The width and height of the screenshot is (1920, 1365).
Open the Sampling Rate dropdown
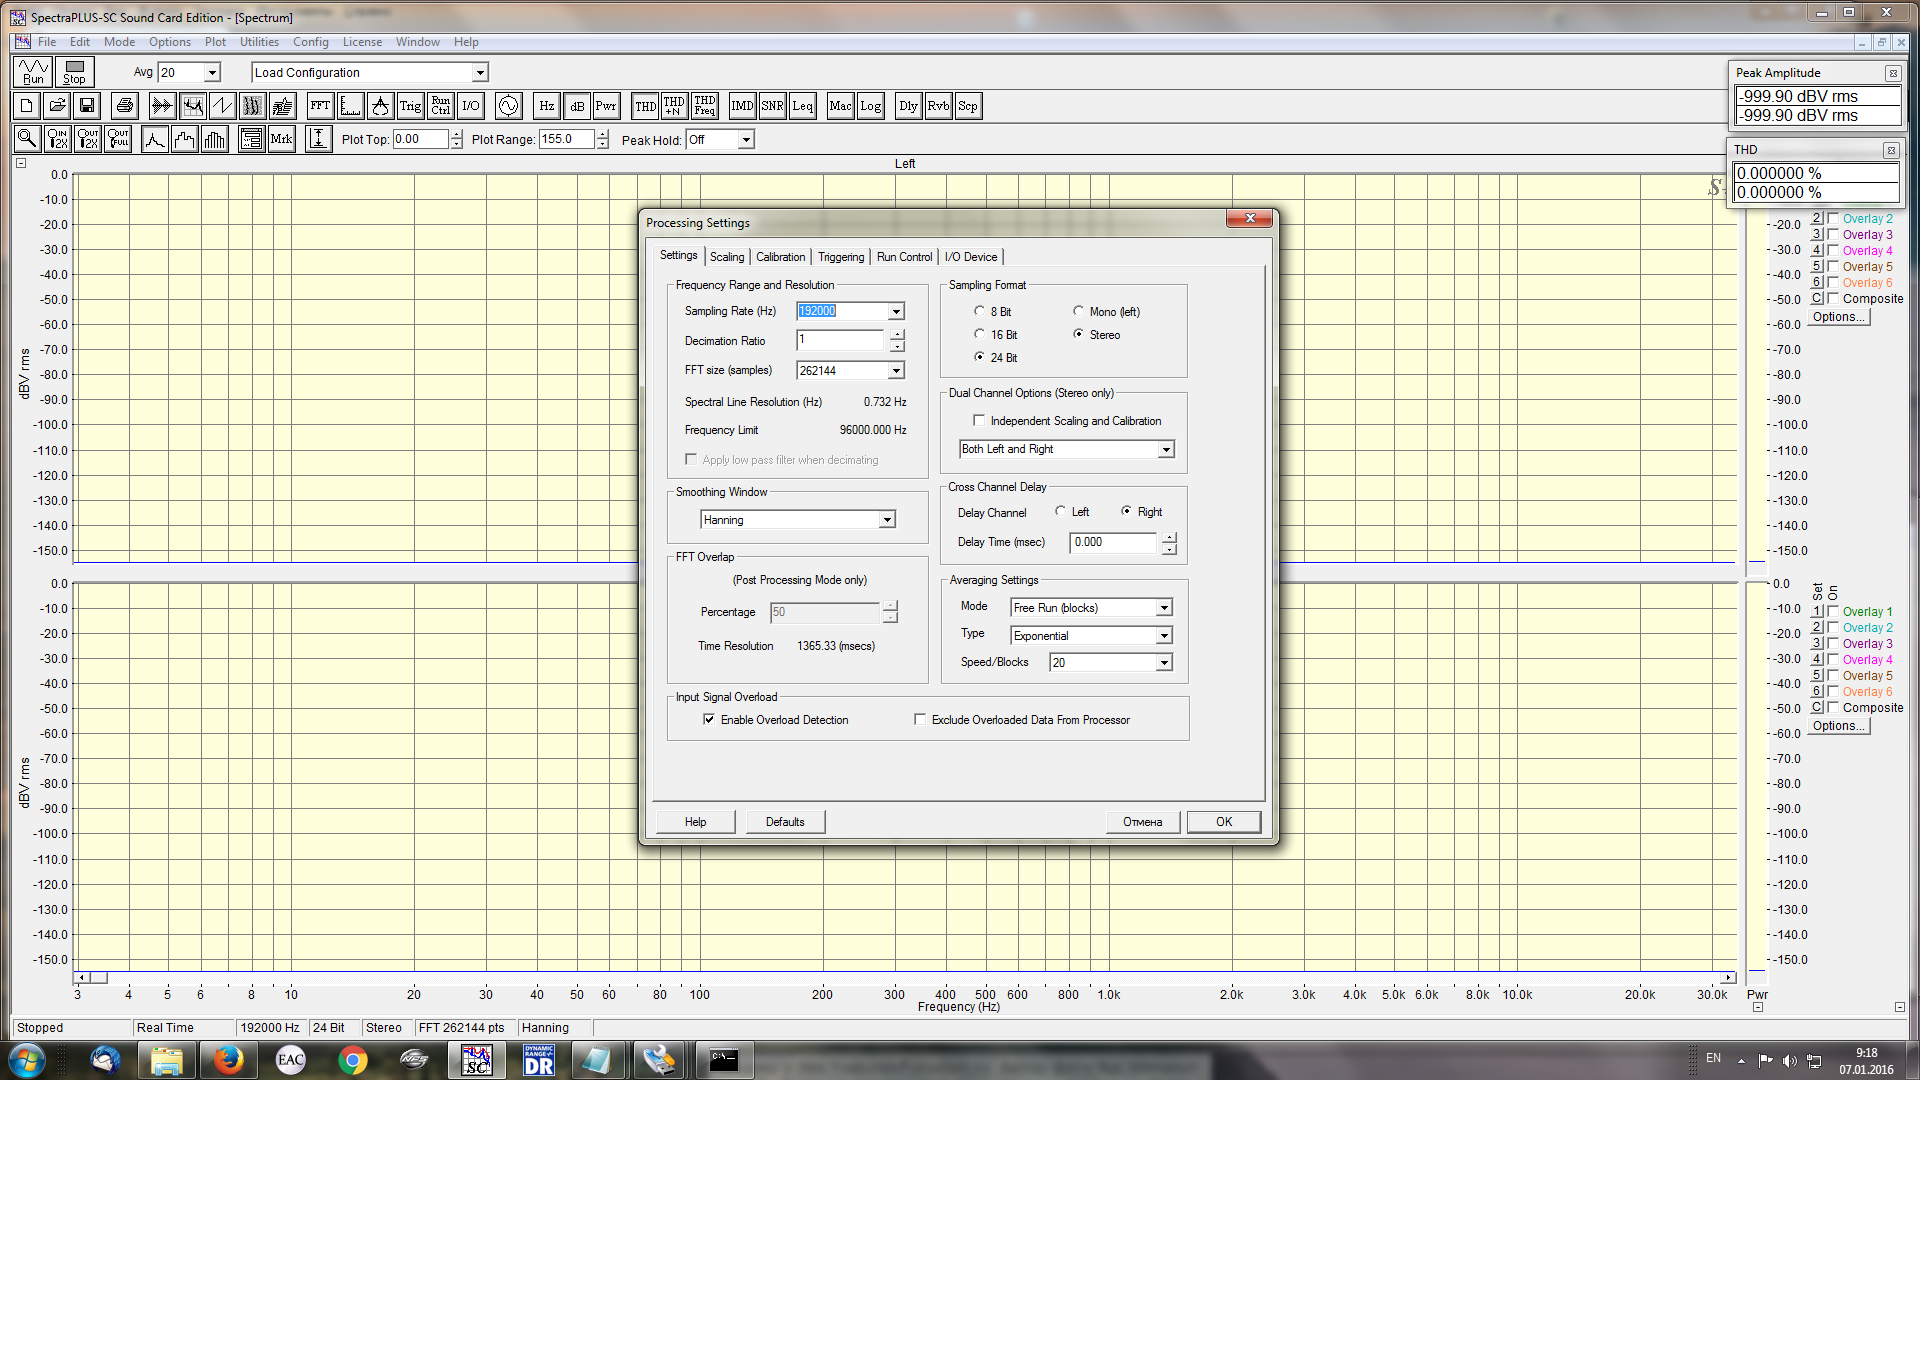[x=896, y=312]
